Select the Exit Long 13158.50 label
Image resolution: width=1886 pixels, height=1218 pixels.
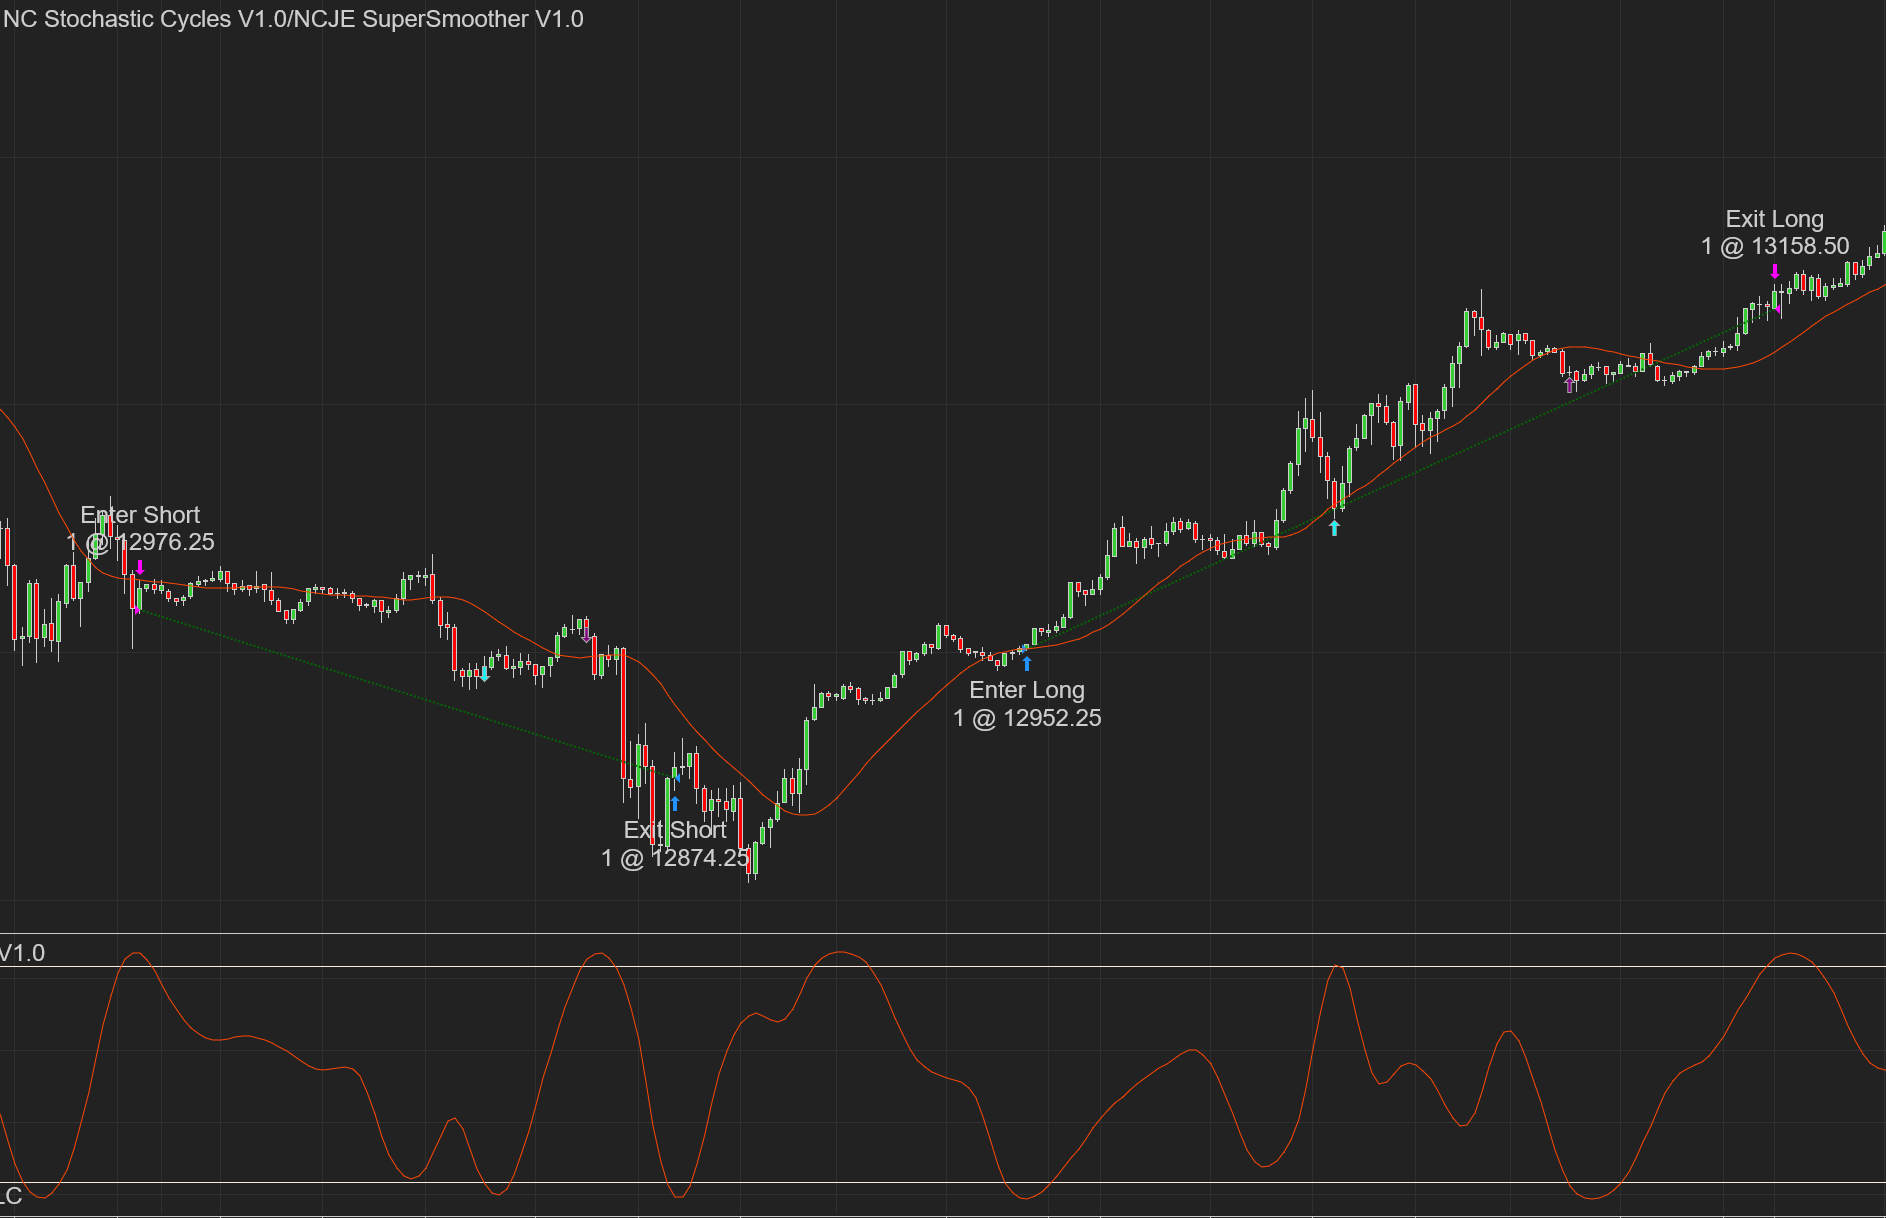pos(1775,232)
